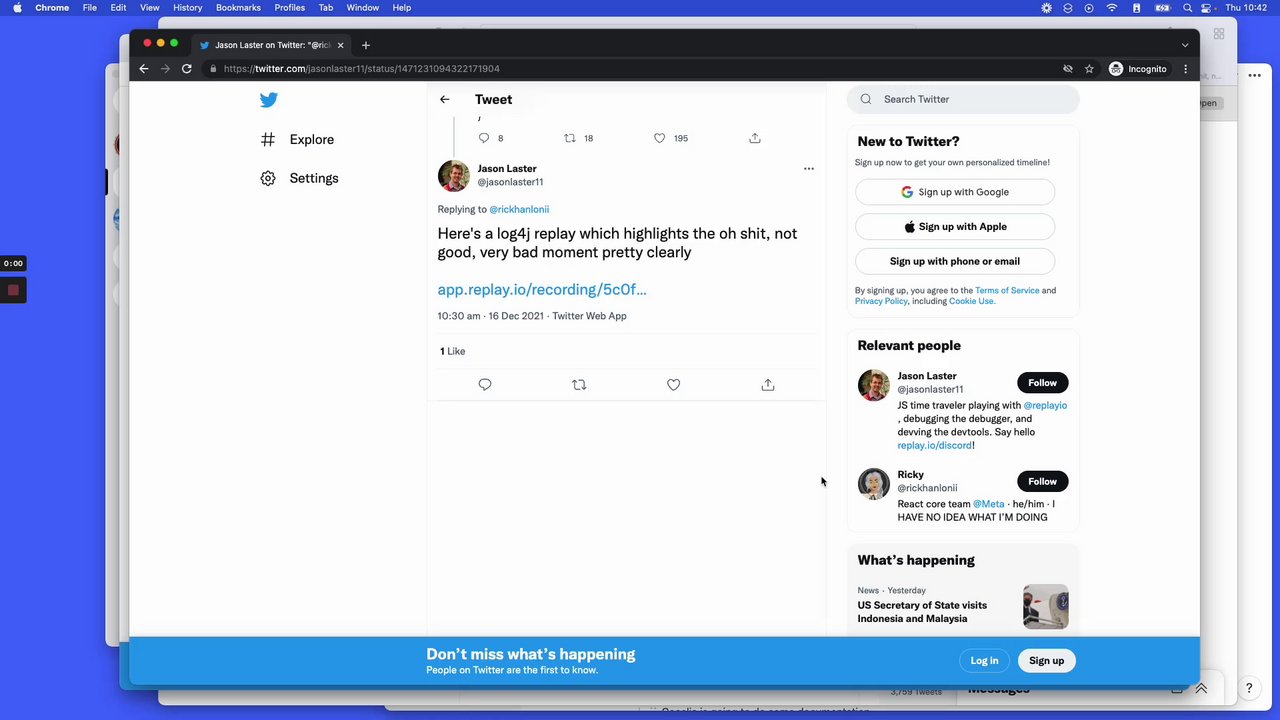Click Sign up with phone or email
1280x720 pixels.
click(955, 261)
